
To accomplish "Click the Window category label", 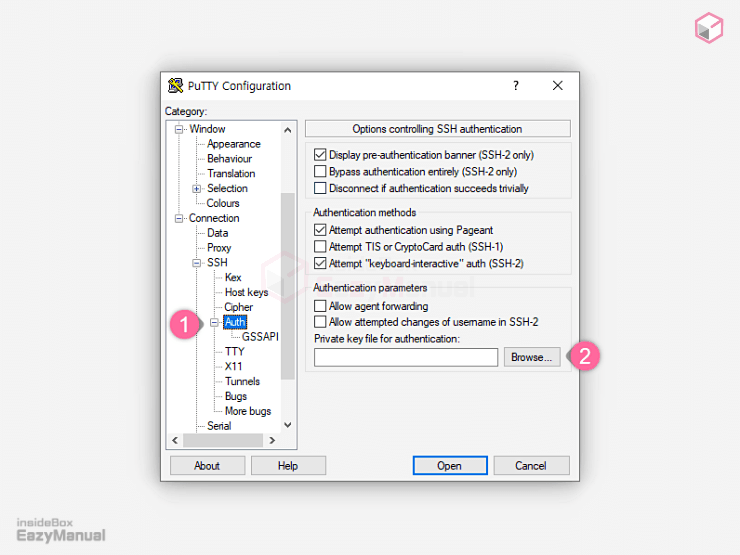I will point(207,129).
